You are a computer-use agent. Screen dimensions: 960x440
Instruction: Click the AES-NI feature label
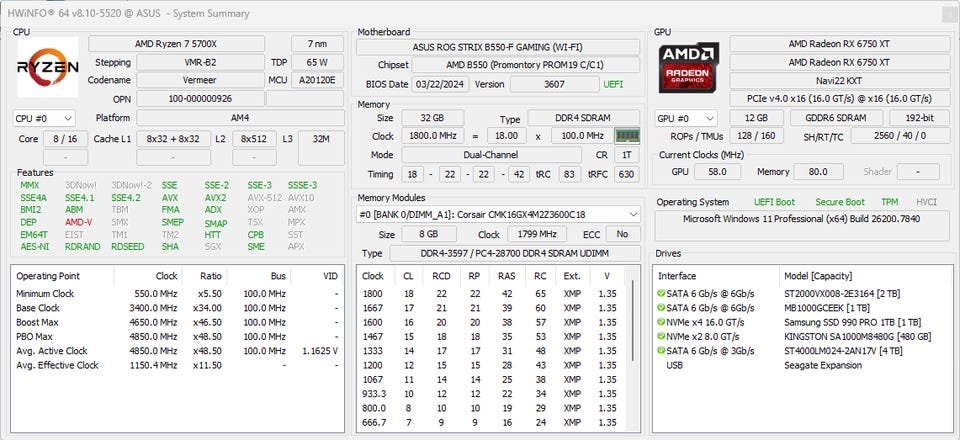pyautogui.click(x=35, y=247)
